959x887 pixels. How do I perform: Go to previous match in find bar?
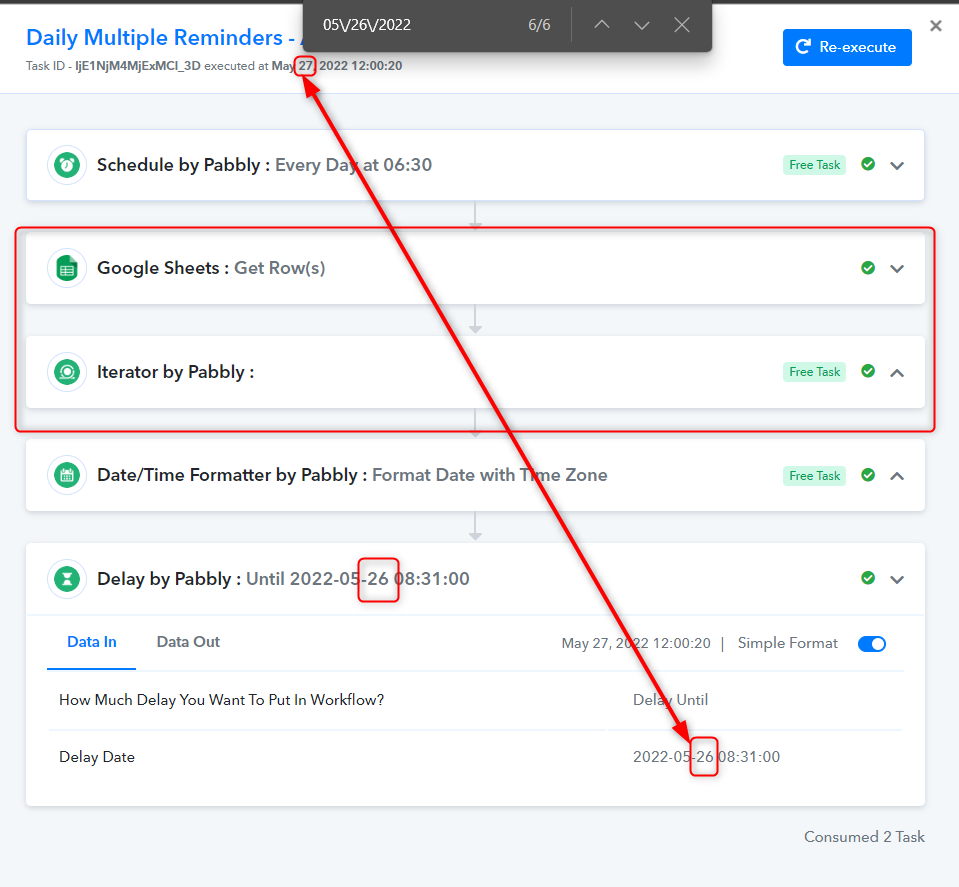tap(602, 24)
